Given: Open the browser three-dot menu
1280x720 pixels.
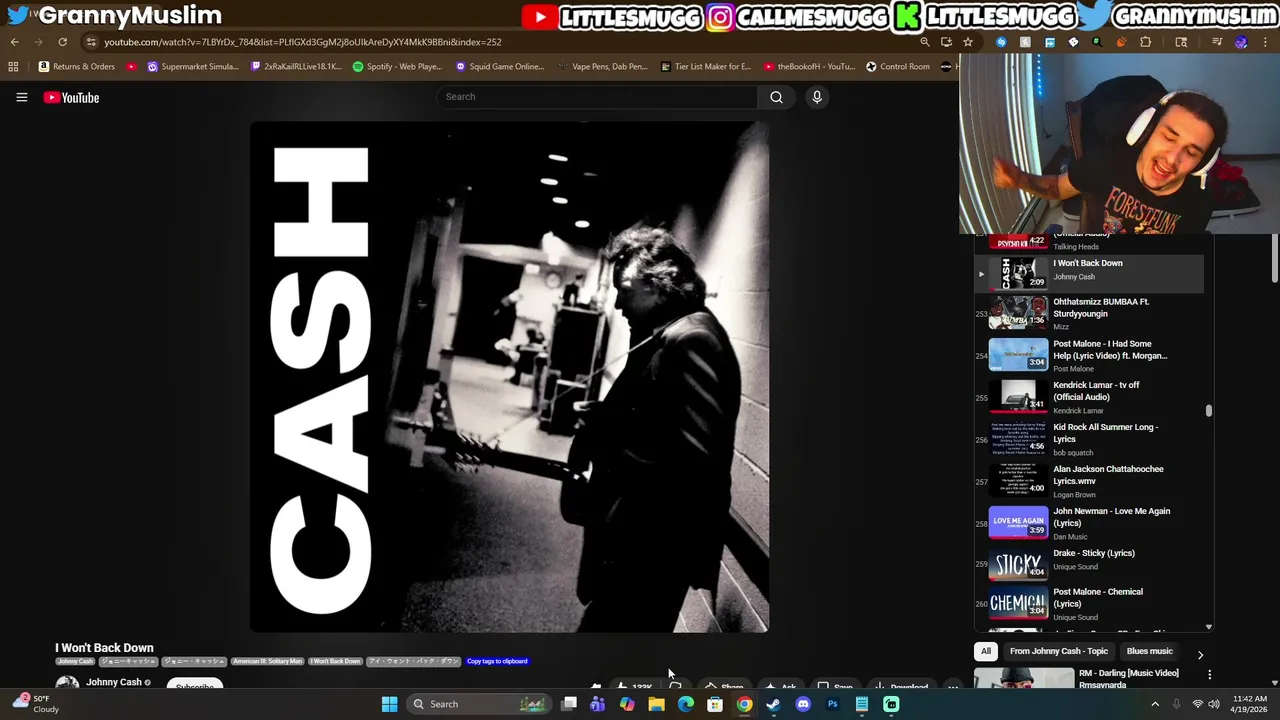Looking at the screenshot, I should [1265, 42].
